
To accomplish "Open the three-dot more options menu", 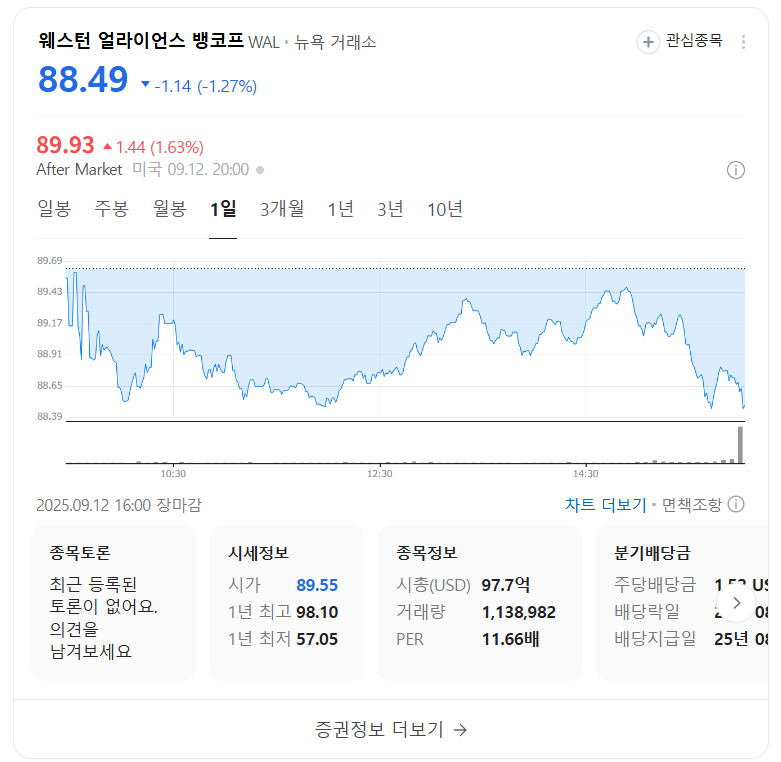I will 743,42.
